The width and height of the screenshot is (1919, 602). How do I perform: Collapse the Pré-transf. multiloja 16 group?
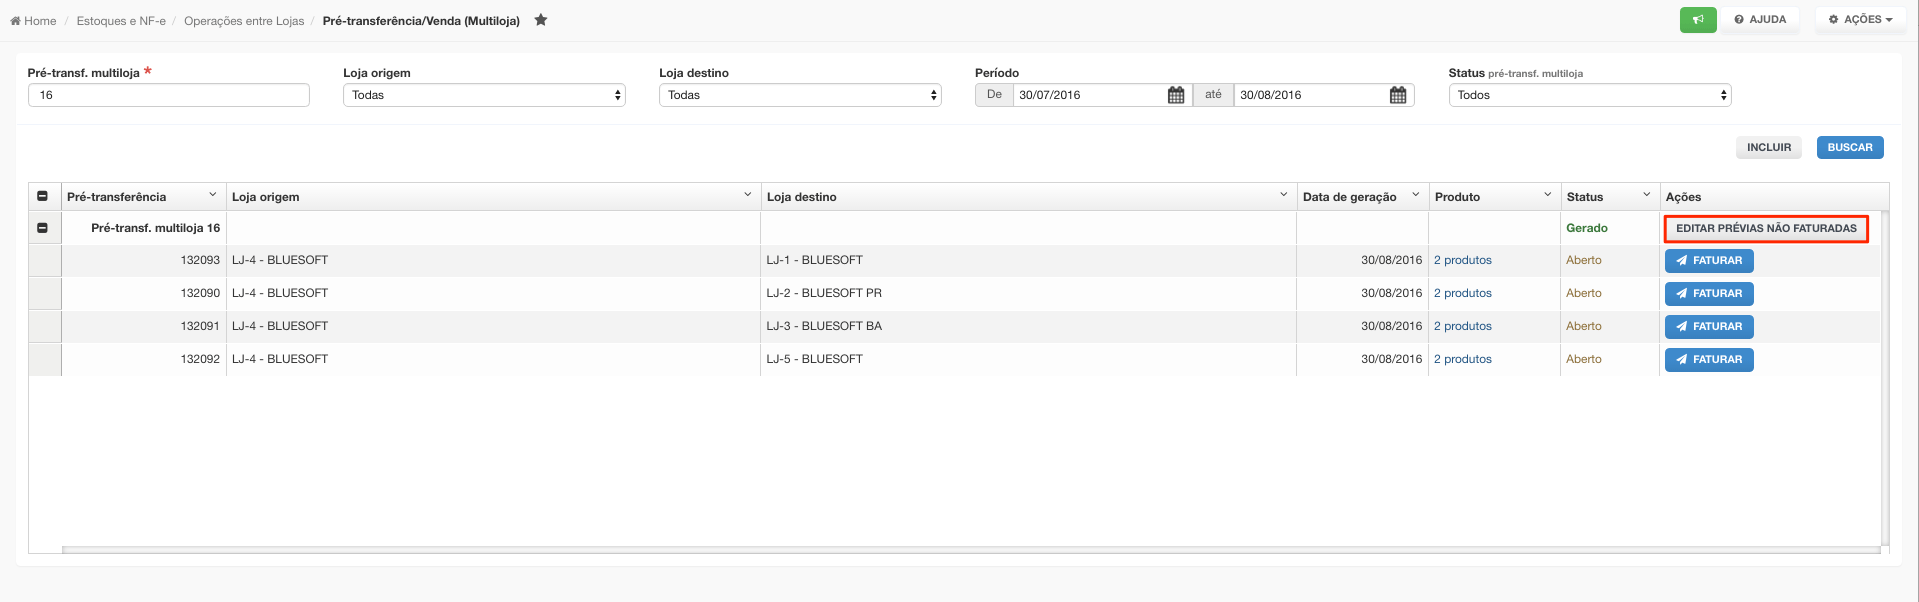coord(42,228)
